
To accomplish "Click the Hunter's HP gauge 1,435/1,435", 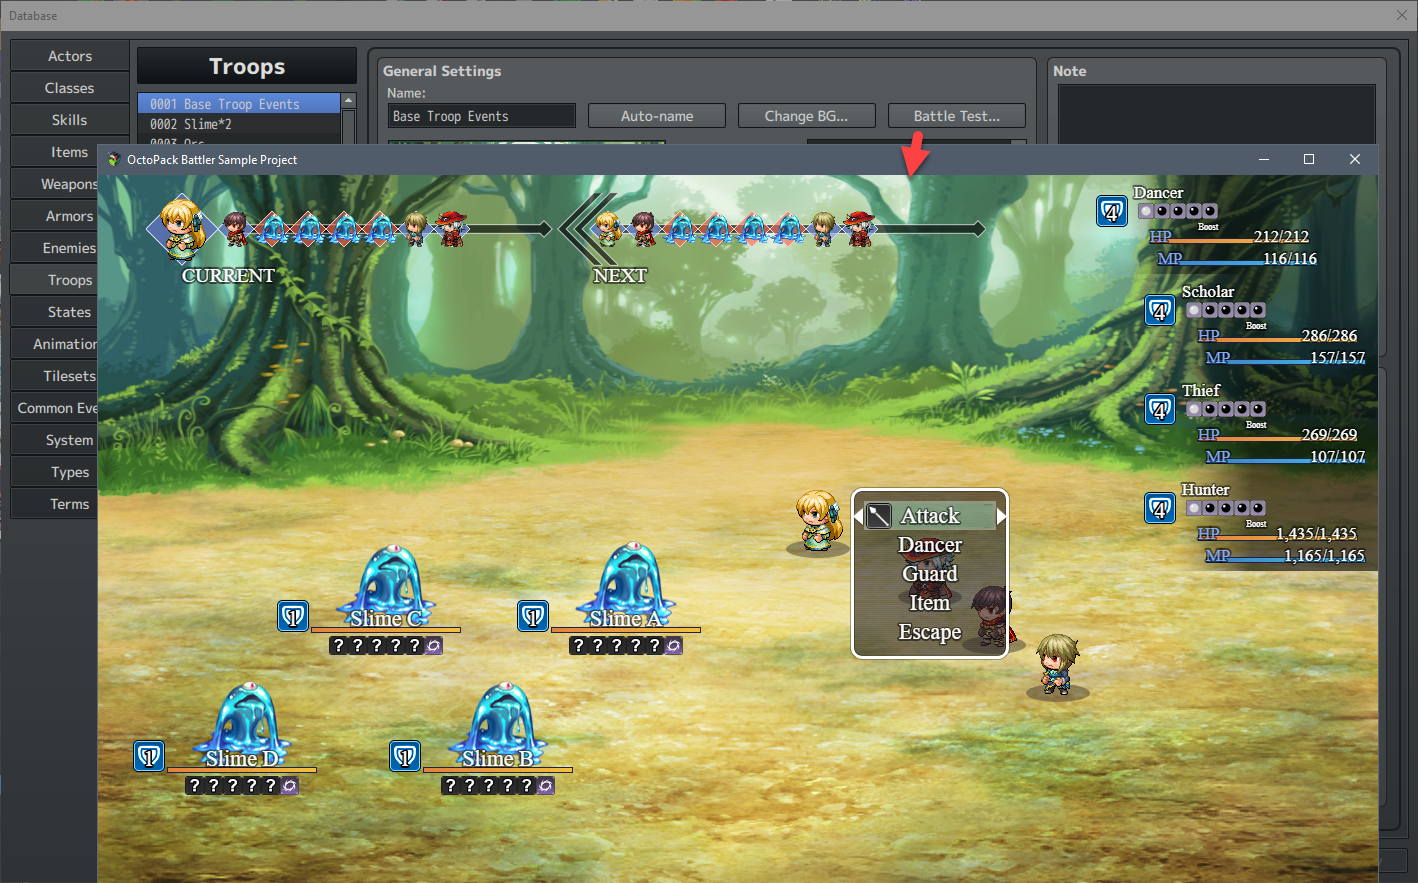I will pyautogui.click(x=1277, y=534).
